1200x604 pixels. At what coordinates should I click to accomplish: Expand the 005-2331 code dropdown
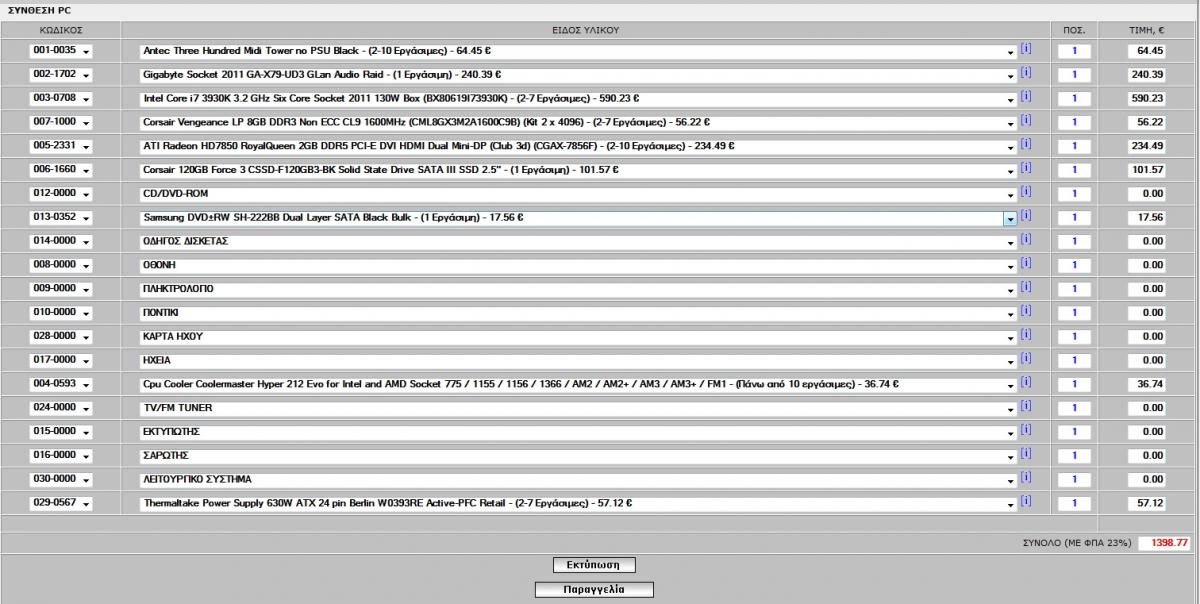(60, 146)
